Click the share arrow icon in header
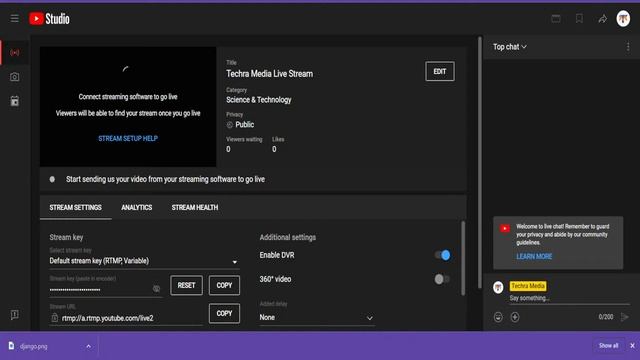640x360 pixels. click(x=602, y=19)
